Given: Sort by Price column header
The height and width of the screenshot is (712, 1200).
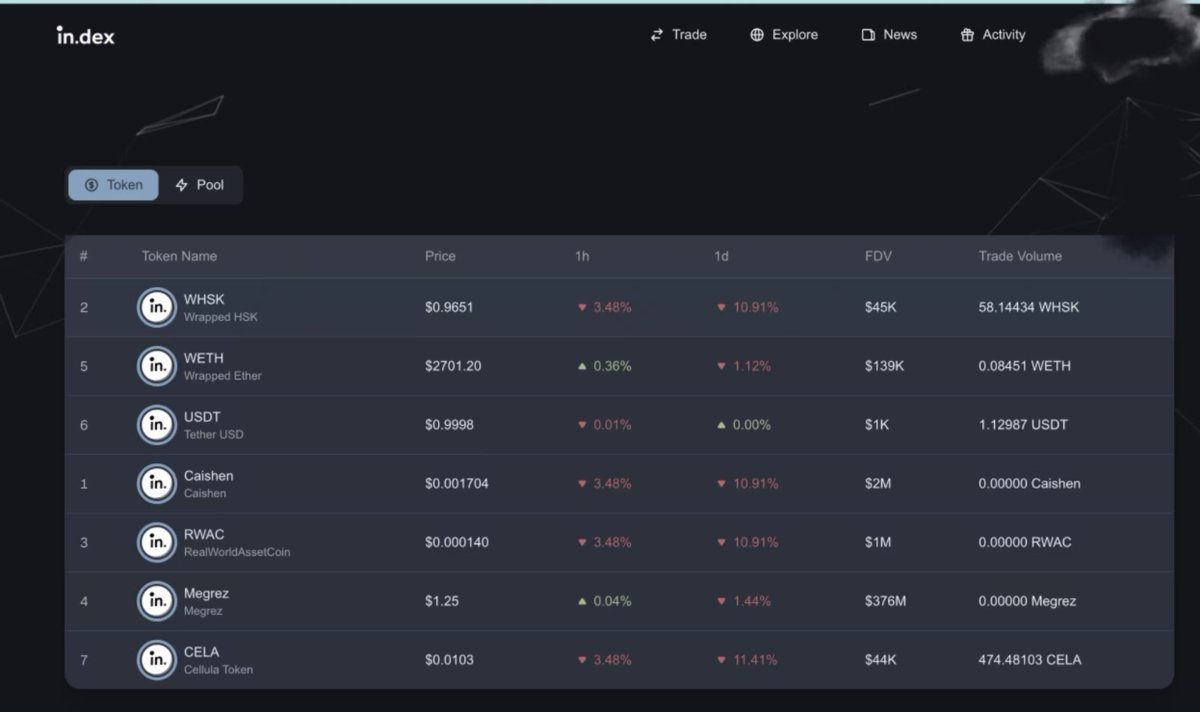Looking at the screenshot, I should pyautogui.click(x=440, y=256).
